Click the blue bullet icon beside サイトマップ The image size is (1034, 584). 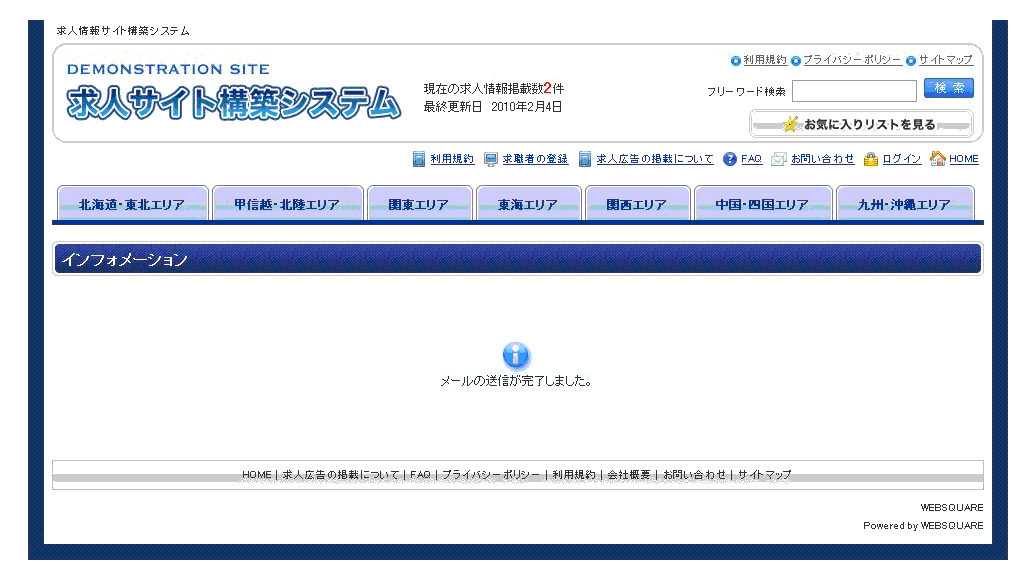tap(909, 60)
